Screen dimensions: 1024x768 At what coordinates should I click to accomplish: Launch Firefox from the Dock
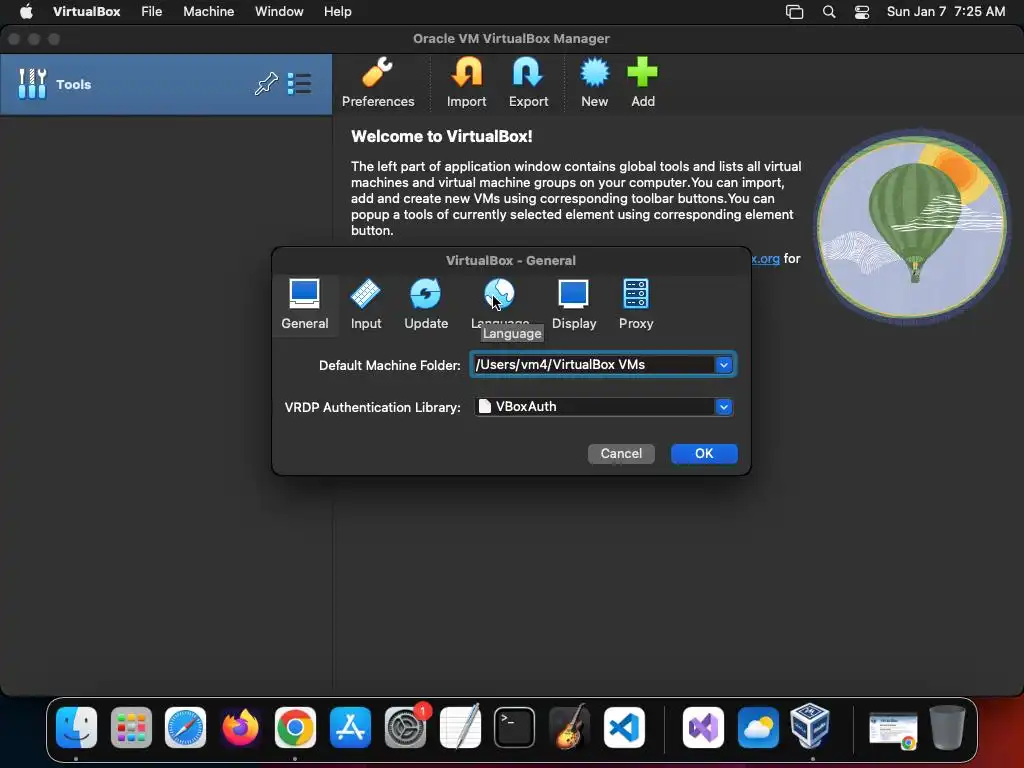[x=240, y=727]
